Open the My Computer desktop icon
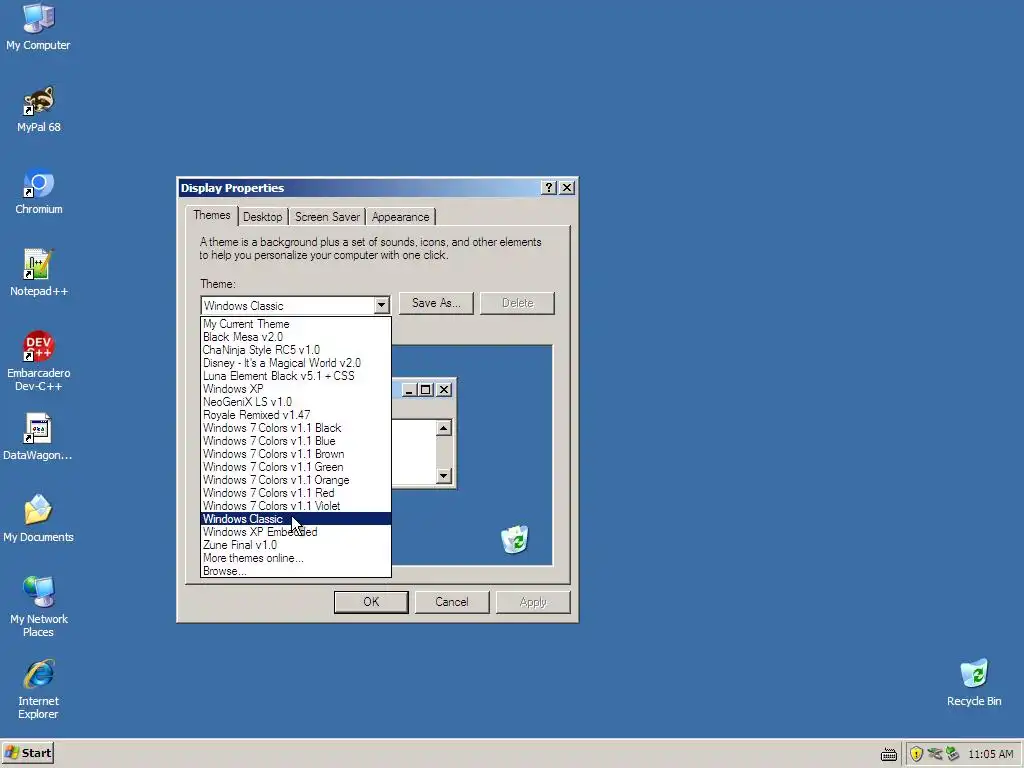Image resolution: width=1024 pixels, height=768 pixels. pos(38,26)
